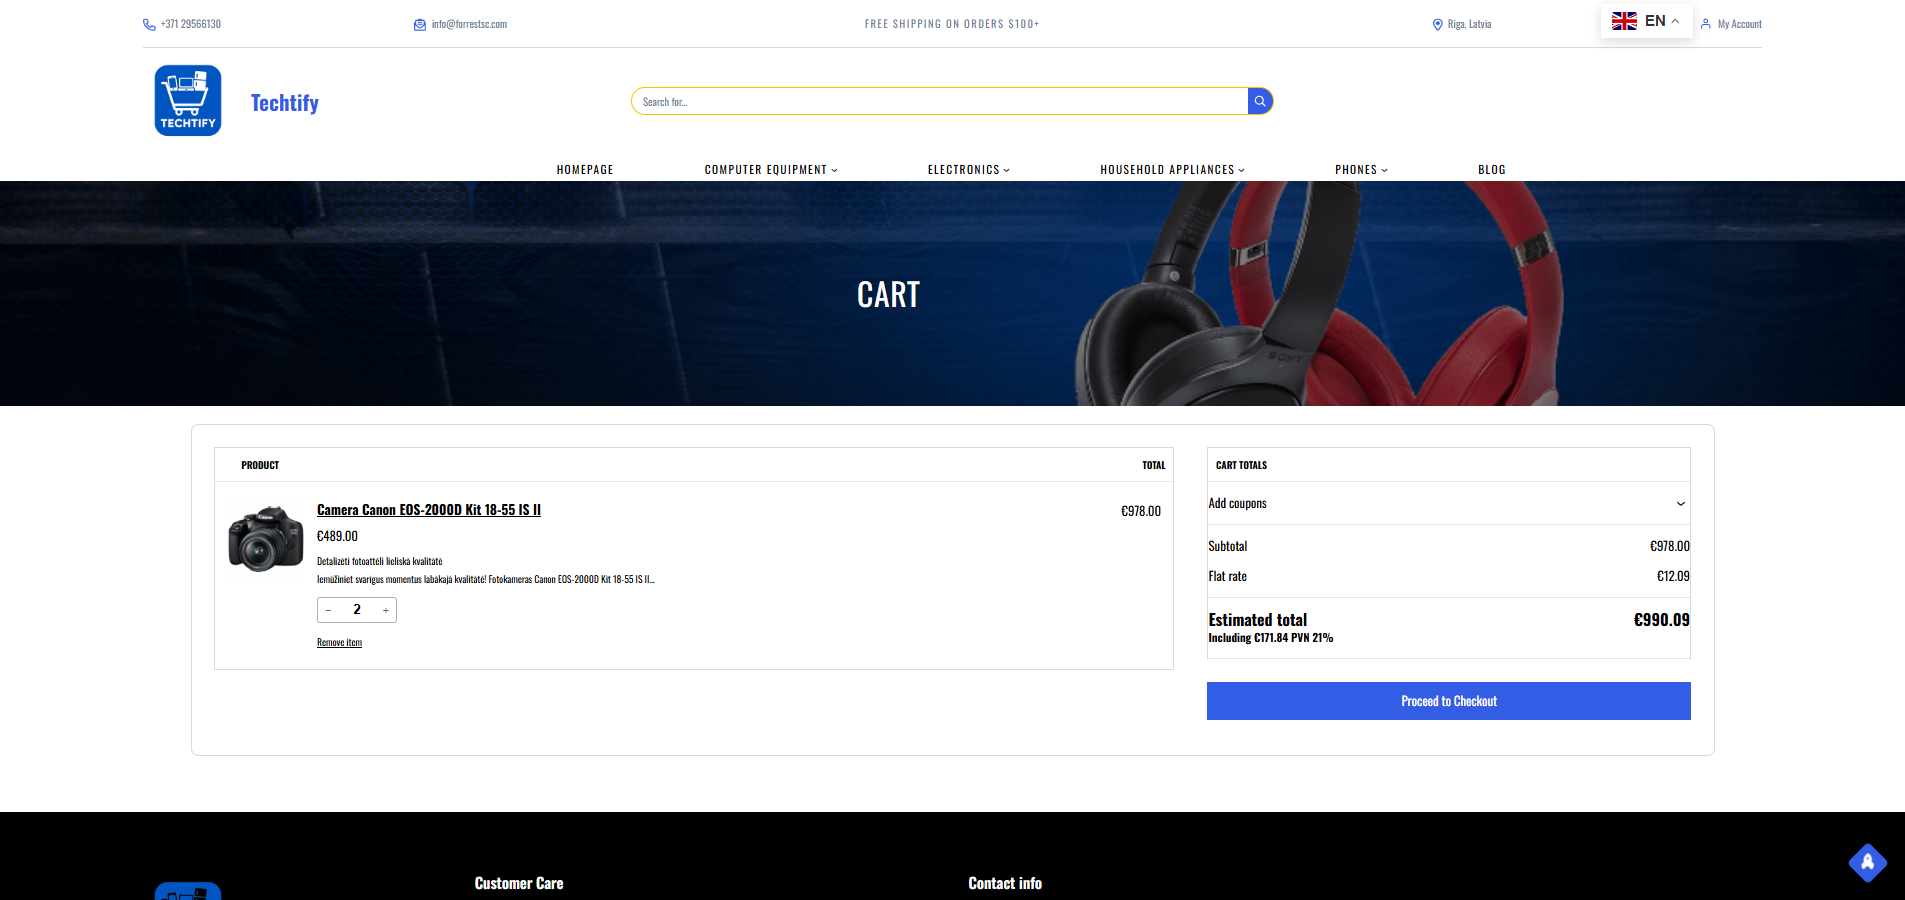Viewport: 1905px width, 900px height.
Task: Click the Canon camera product thumbnail
Action: coord(265,539)
